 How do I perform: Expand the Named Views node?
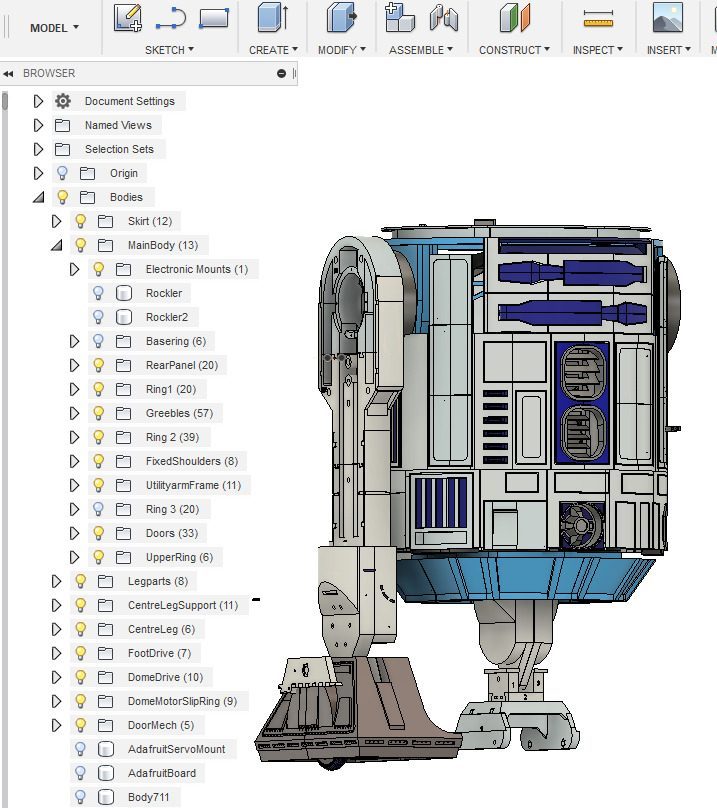pyautogui.click(x=38, y=125)
